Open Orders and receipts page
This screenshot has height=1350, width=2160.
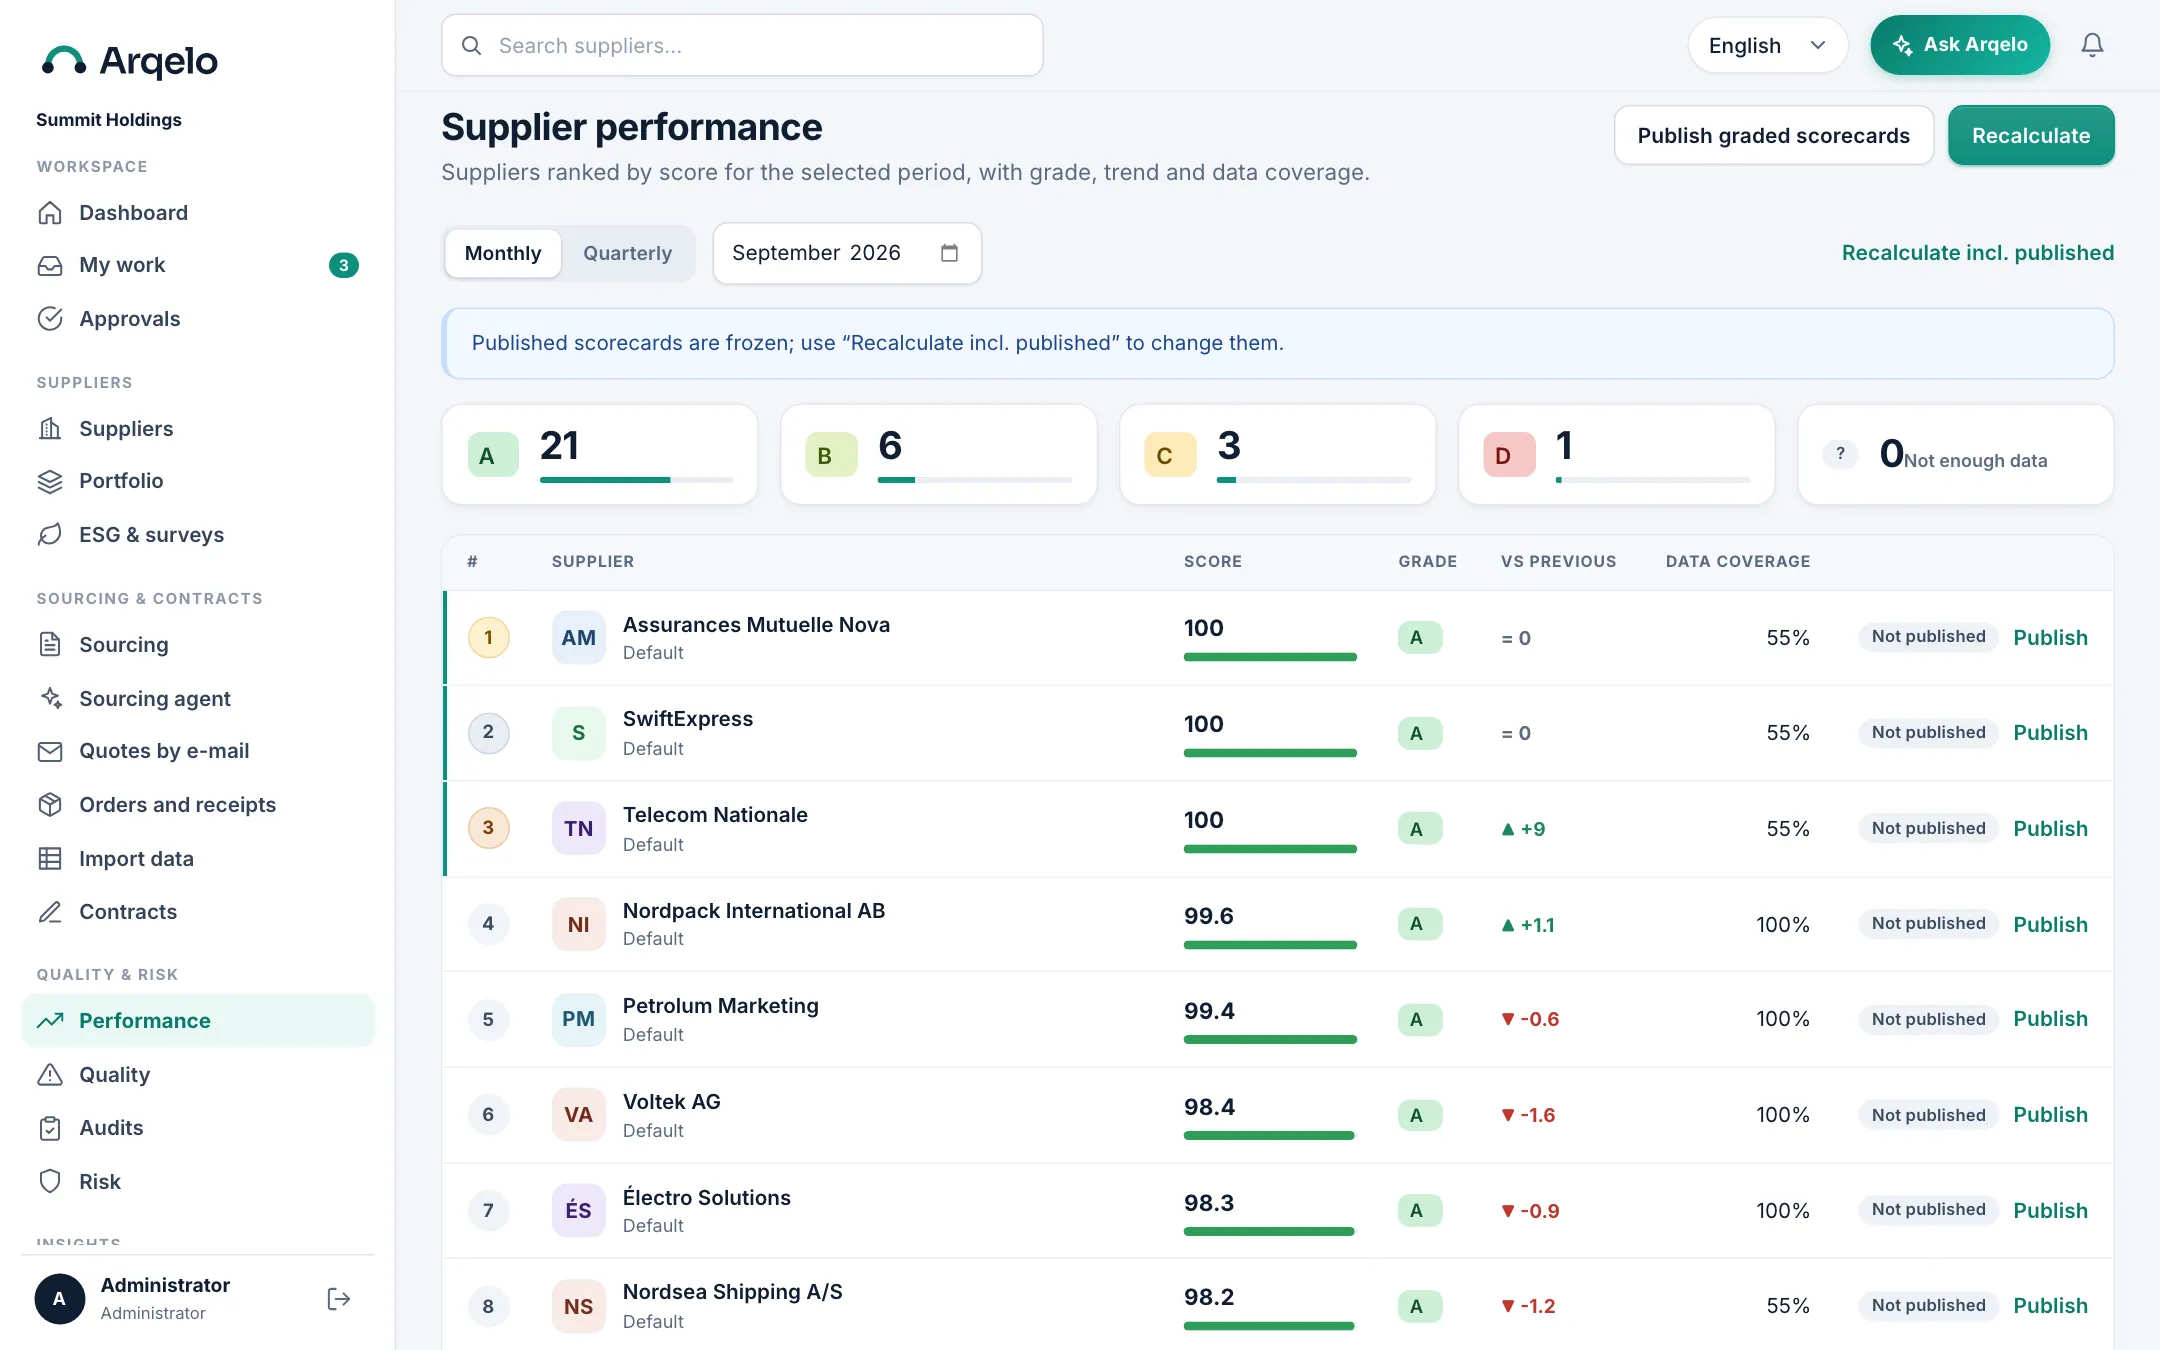click(x=198, y=805)
